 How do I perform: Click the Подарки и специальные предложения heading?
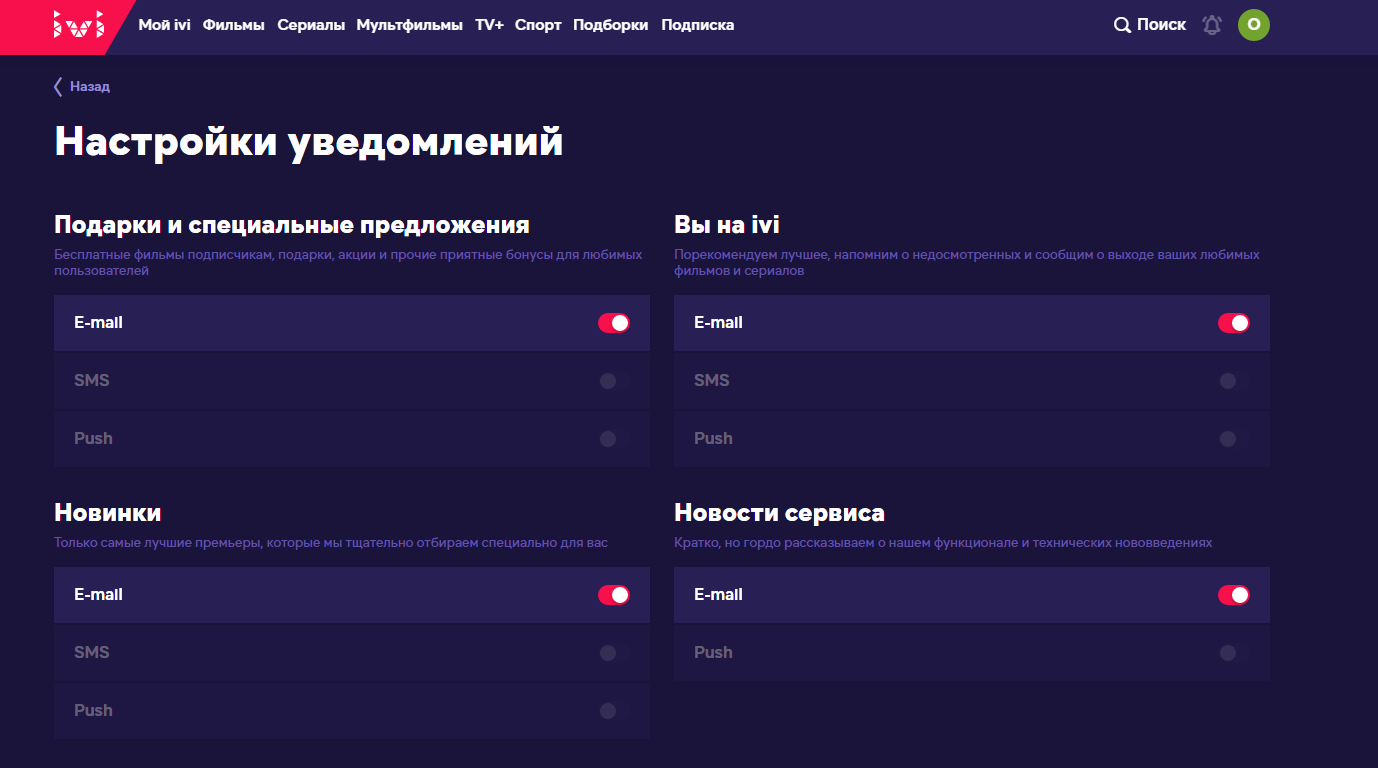click(x=292, y=225)
